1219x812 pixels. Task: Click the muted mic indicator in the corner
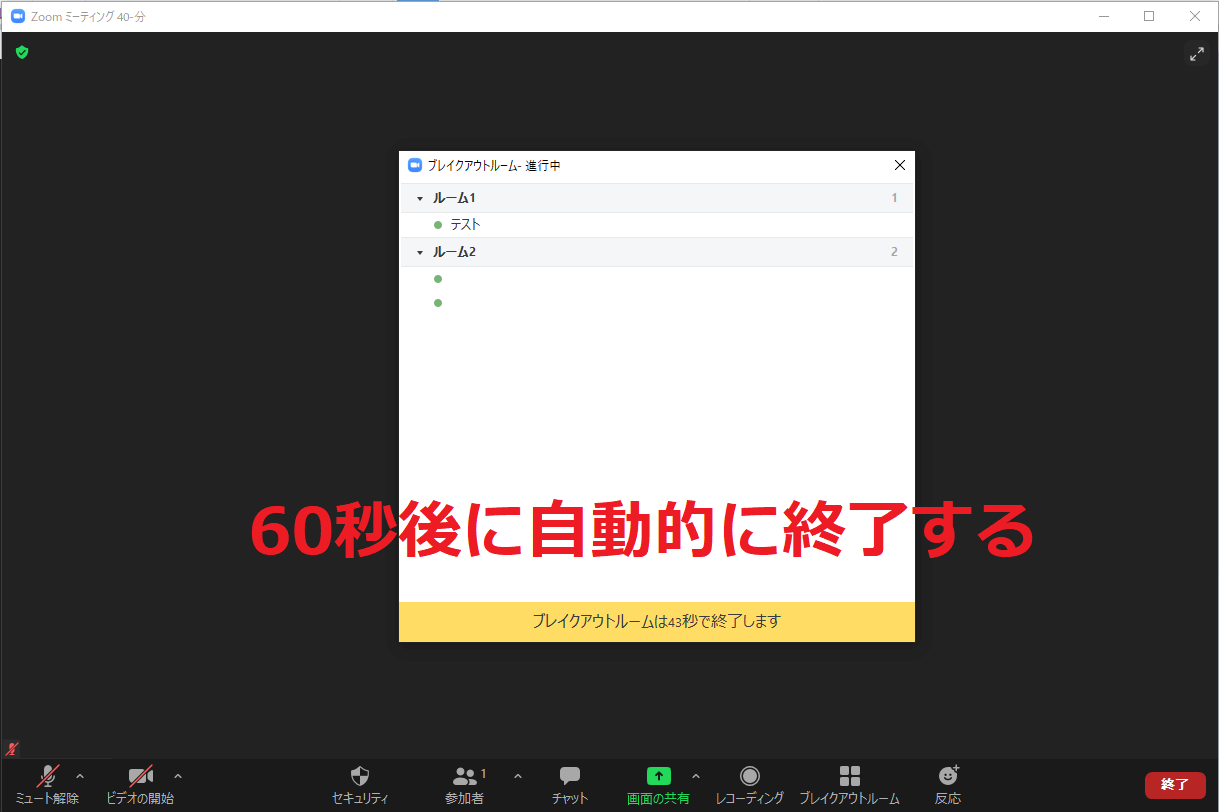12,748
